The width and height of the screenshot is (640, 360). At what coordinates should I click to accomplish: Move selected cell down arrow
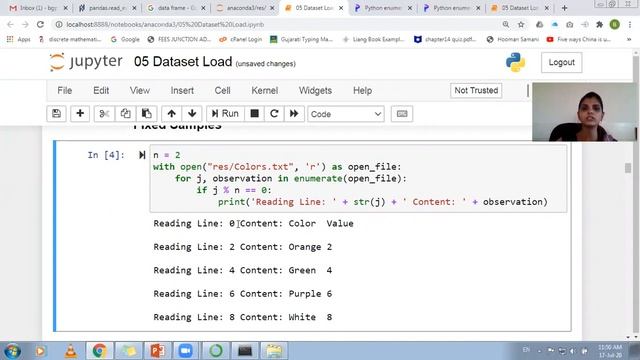192,114
